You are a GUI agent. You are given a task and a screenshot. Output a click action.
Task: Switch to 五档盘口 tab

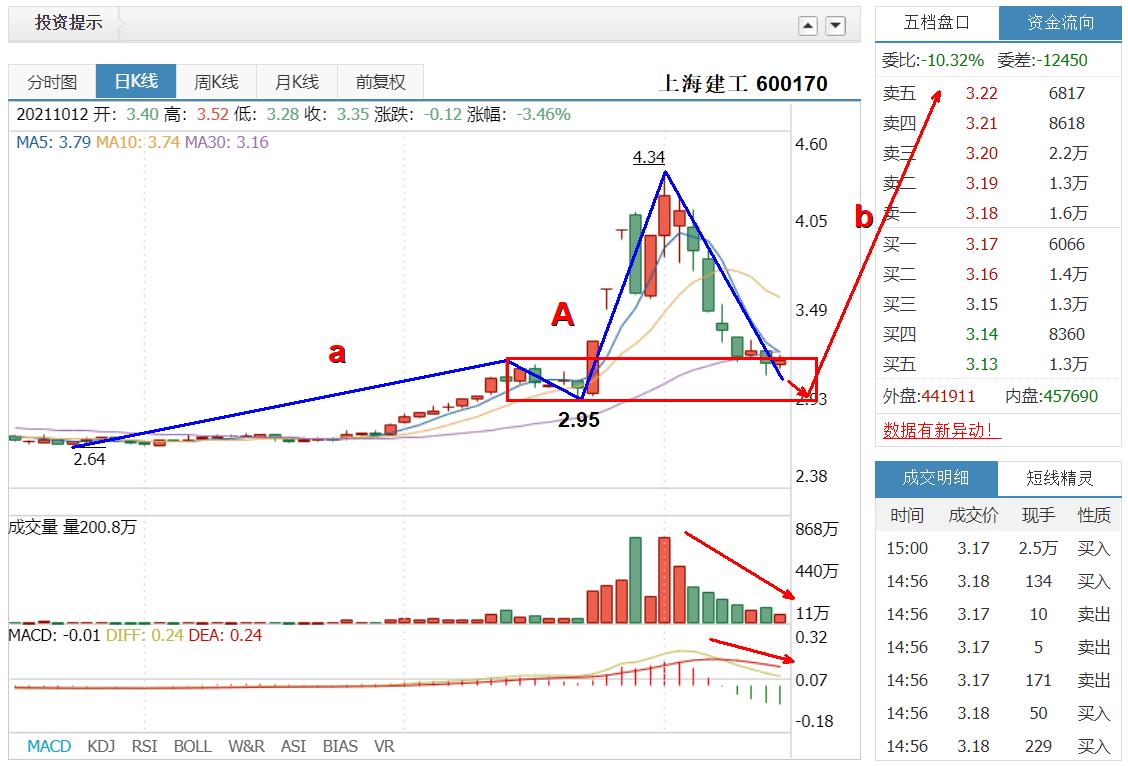tap(937, 23)
